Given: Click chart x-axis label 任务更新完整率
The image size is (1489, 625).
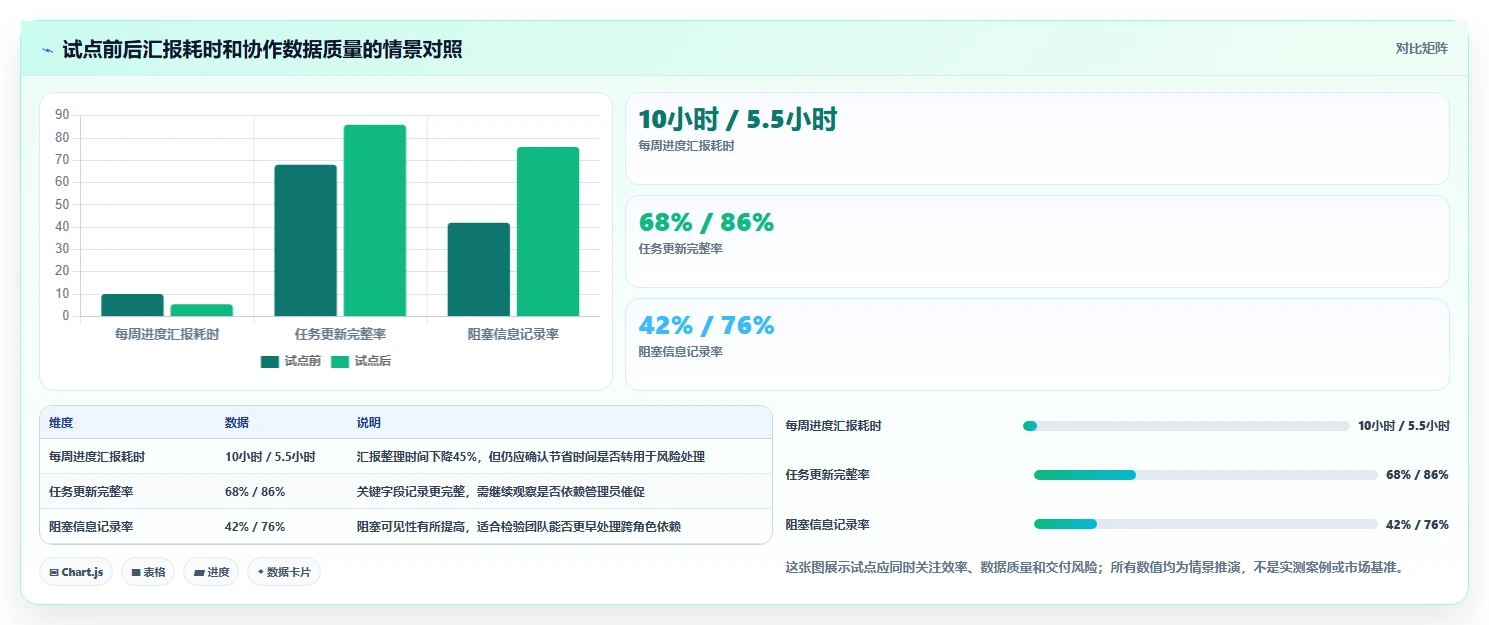Looking at the screenshot, I should pyautogui.click(x=340, y=334).
